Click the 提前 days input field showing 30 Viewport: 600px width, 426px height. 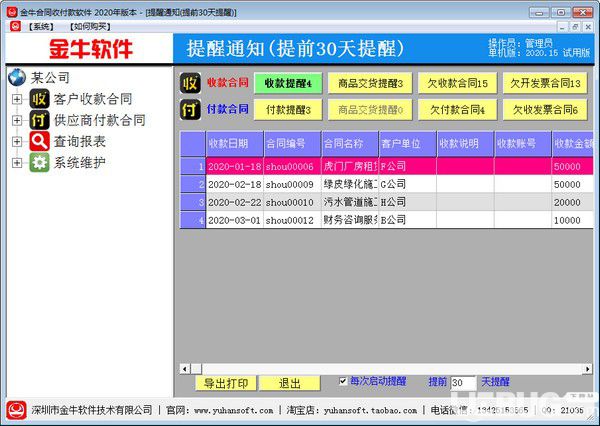463,382
